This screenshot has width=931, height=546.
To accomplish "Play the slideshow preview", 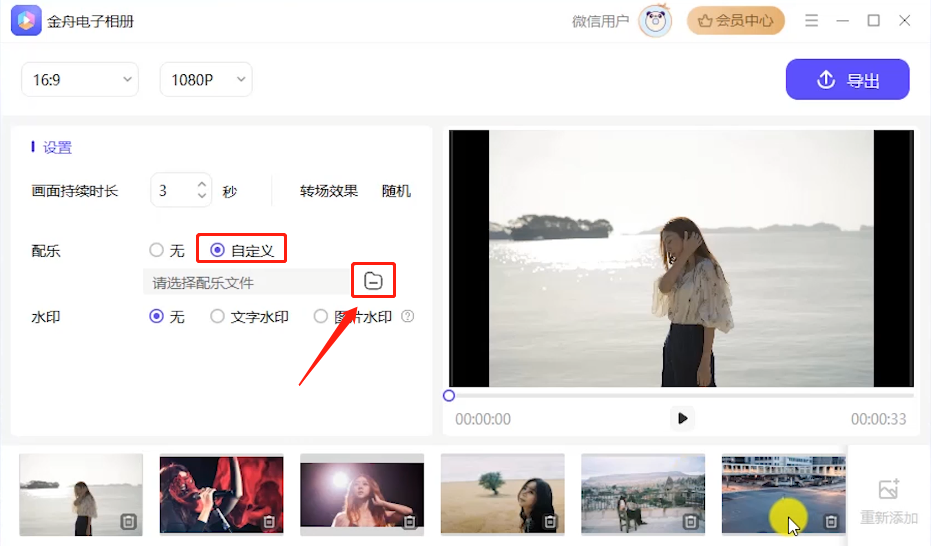I will tap(682, 418).
